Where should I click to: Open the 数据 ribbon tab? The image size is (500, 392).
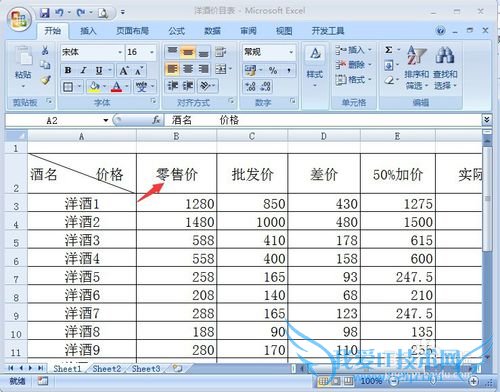(x=212, y=31)
